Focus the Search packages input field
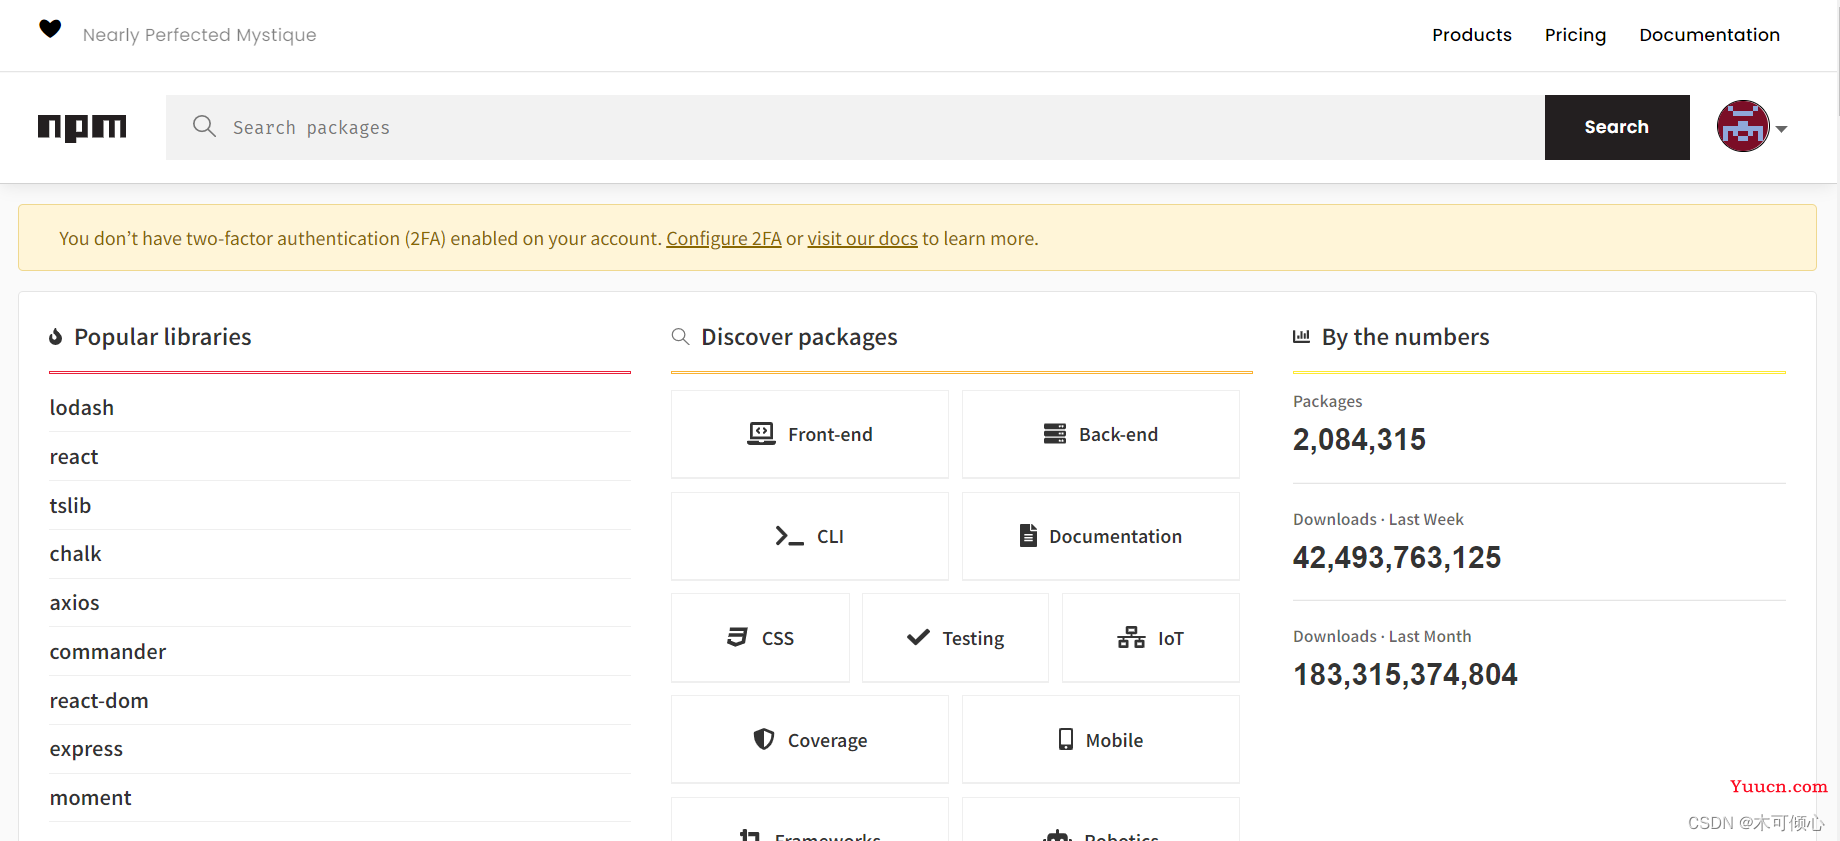This screenshot has height=841, width=1840. [x=855, y=127]
